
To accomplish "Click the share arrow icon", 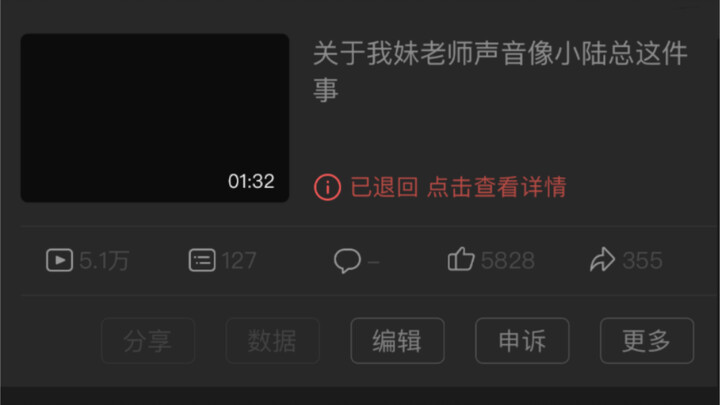I will tap(602, 259).
